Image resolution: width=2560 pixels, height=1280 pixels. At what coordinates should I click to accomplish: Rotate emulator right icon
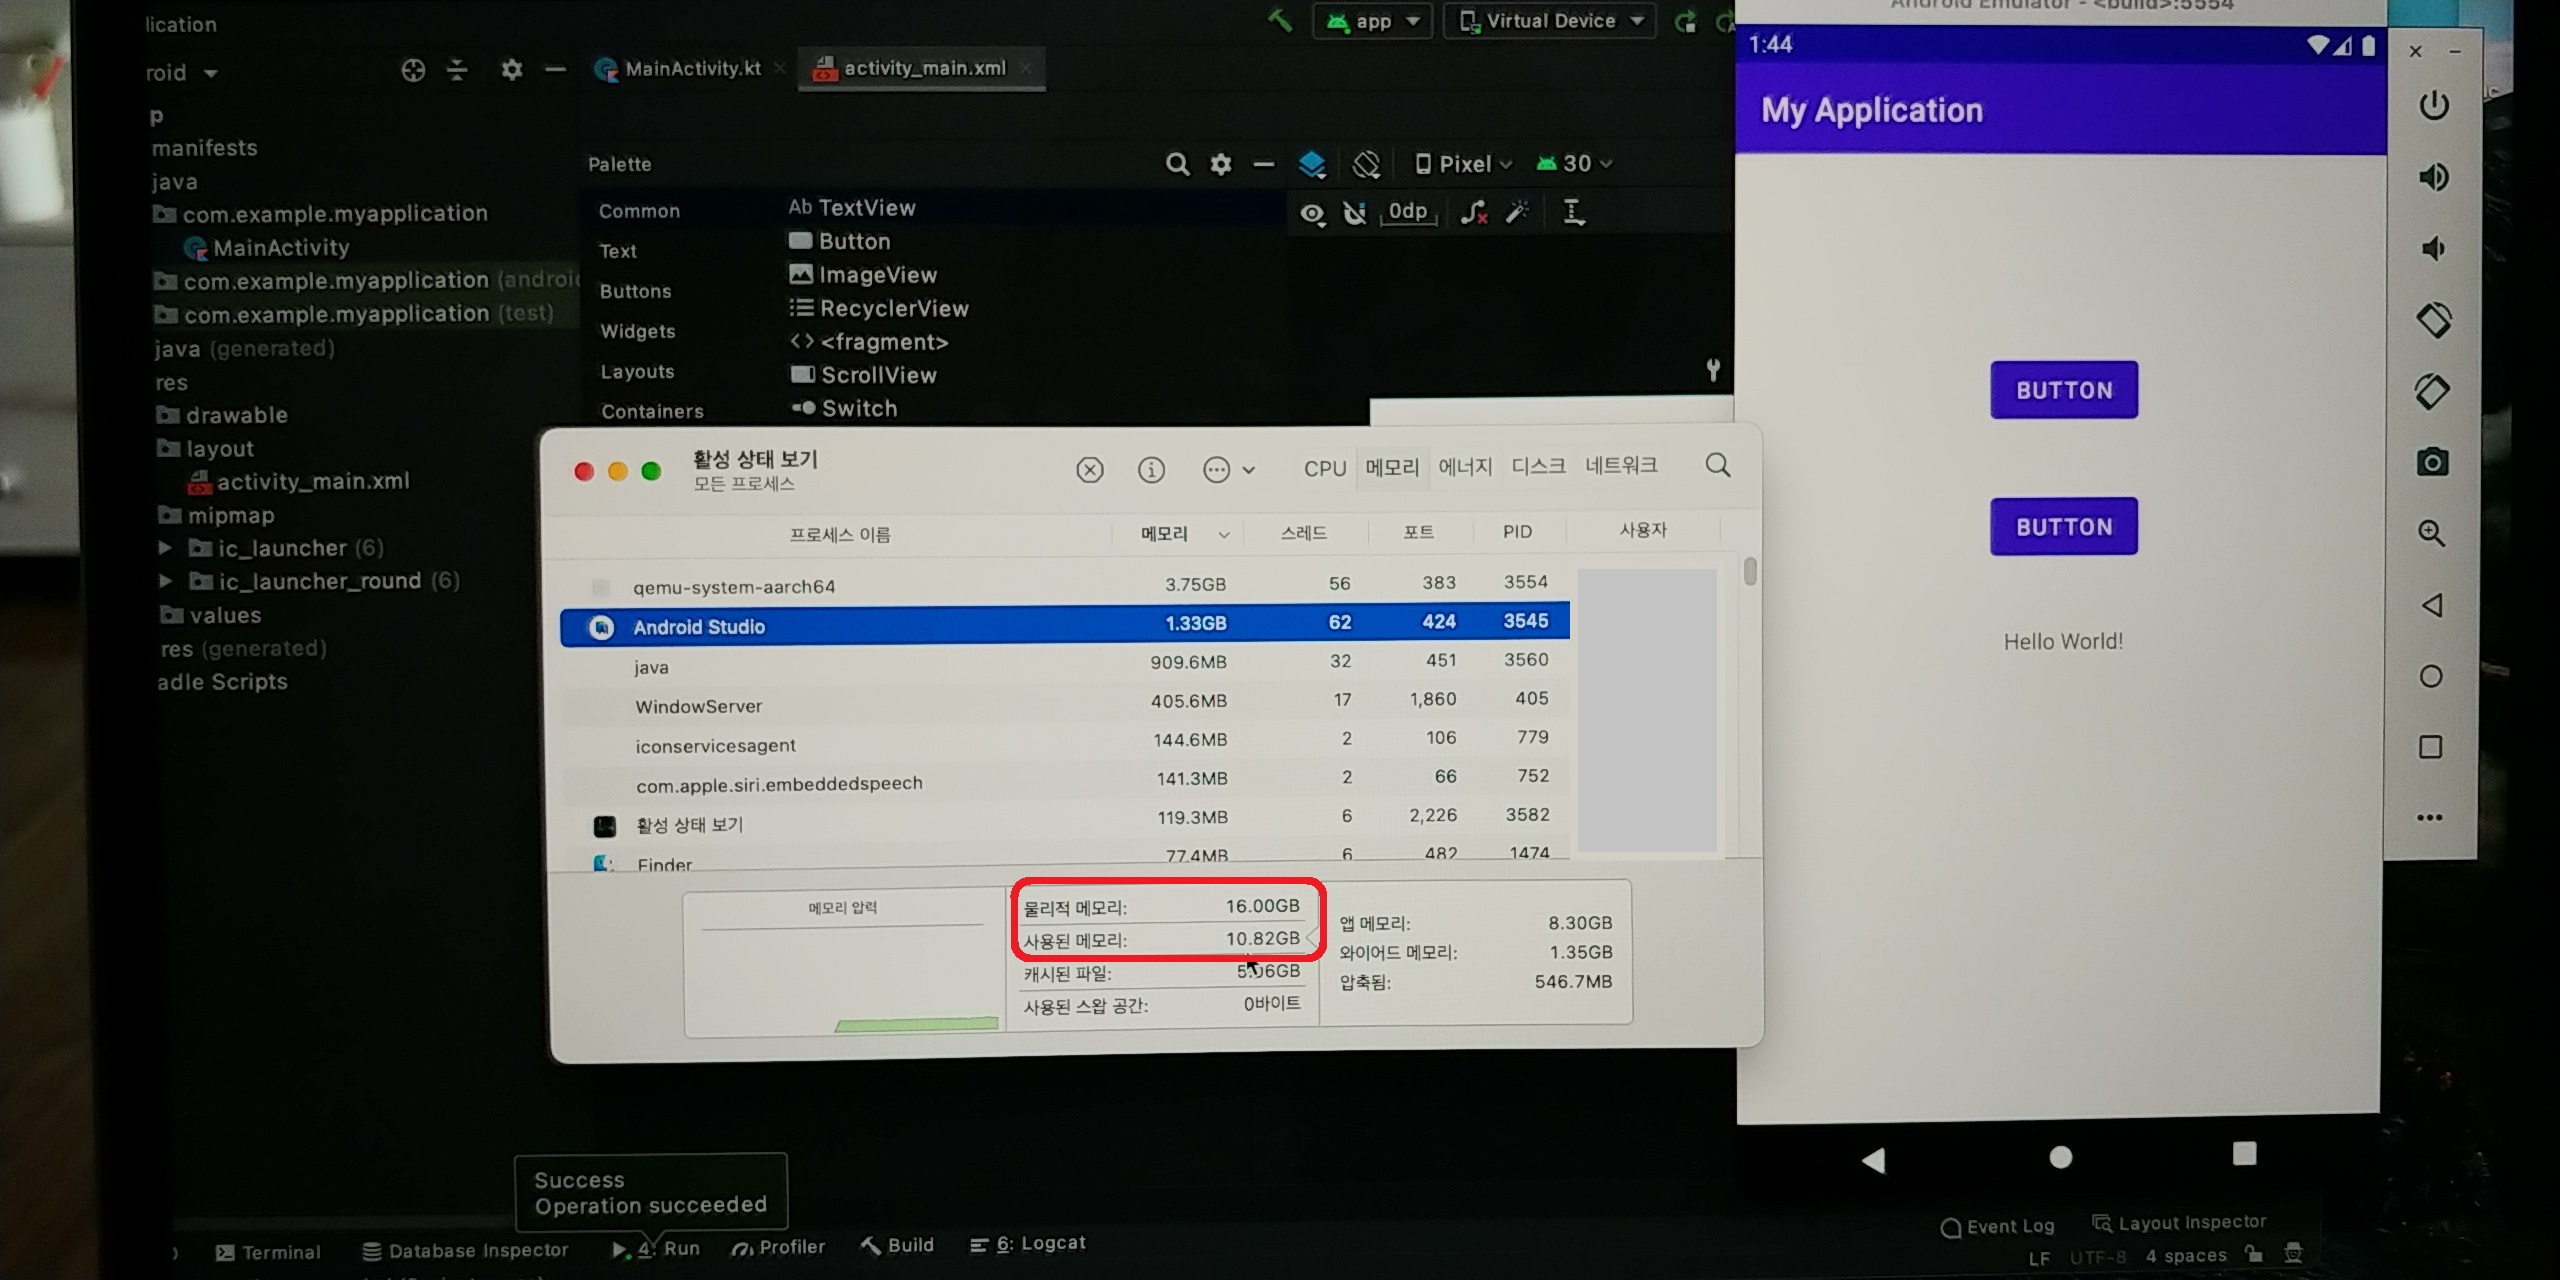click(x=2433, y=391)
